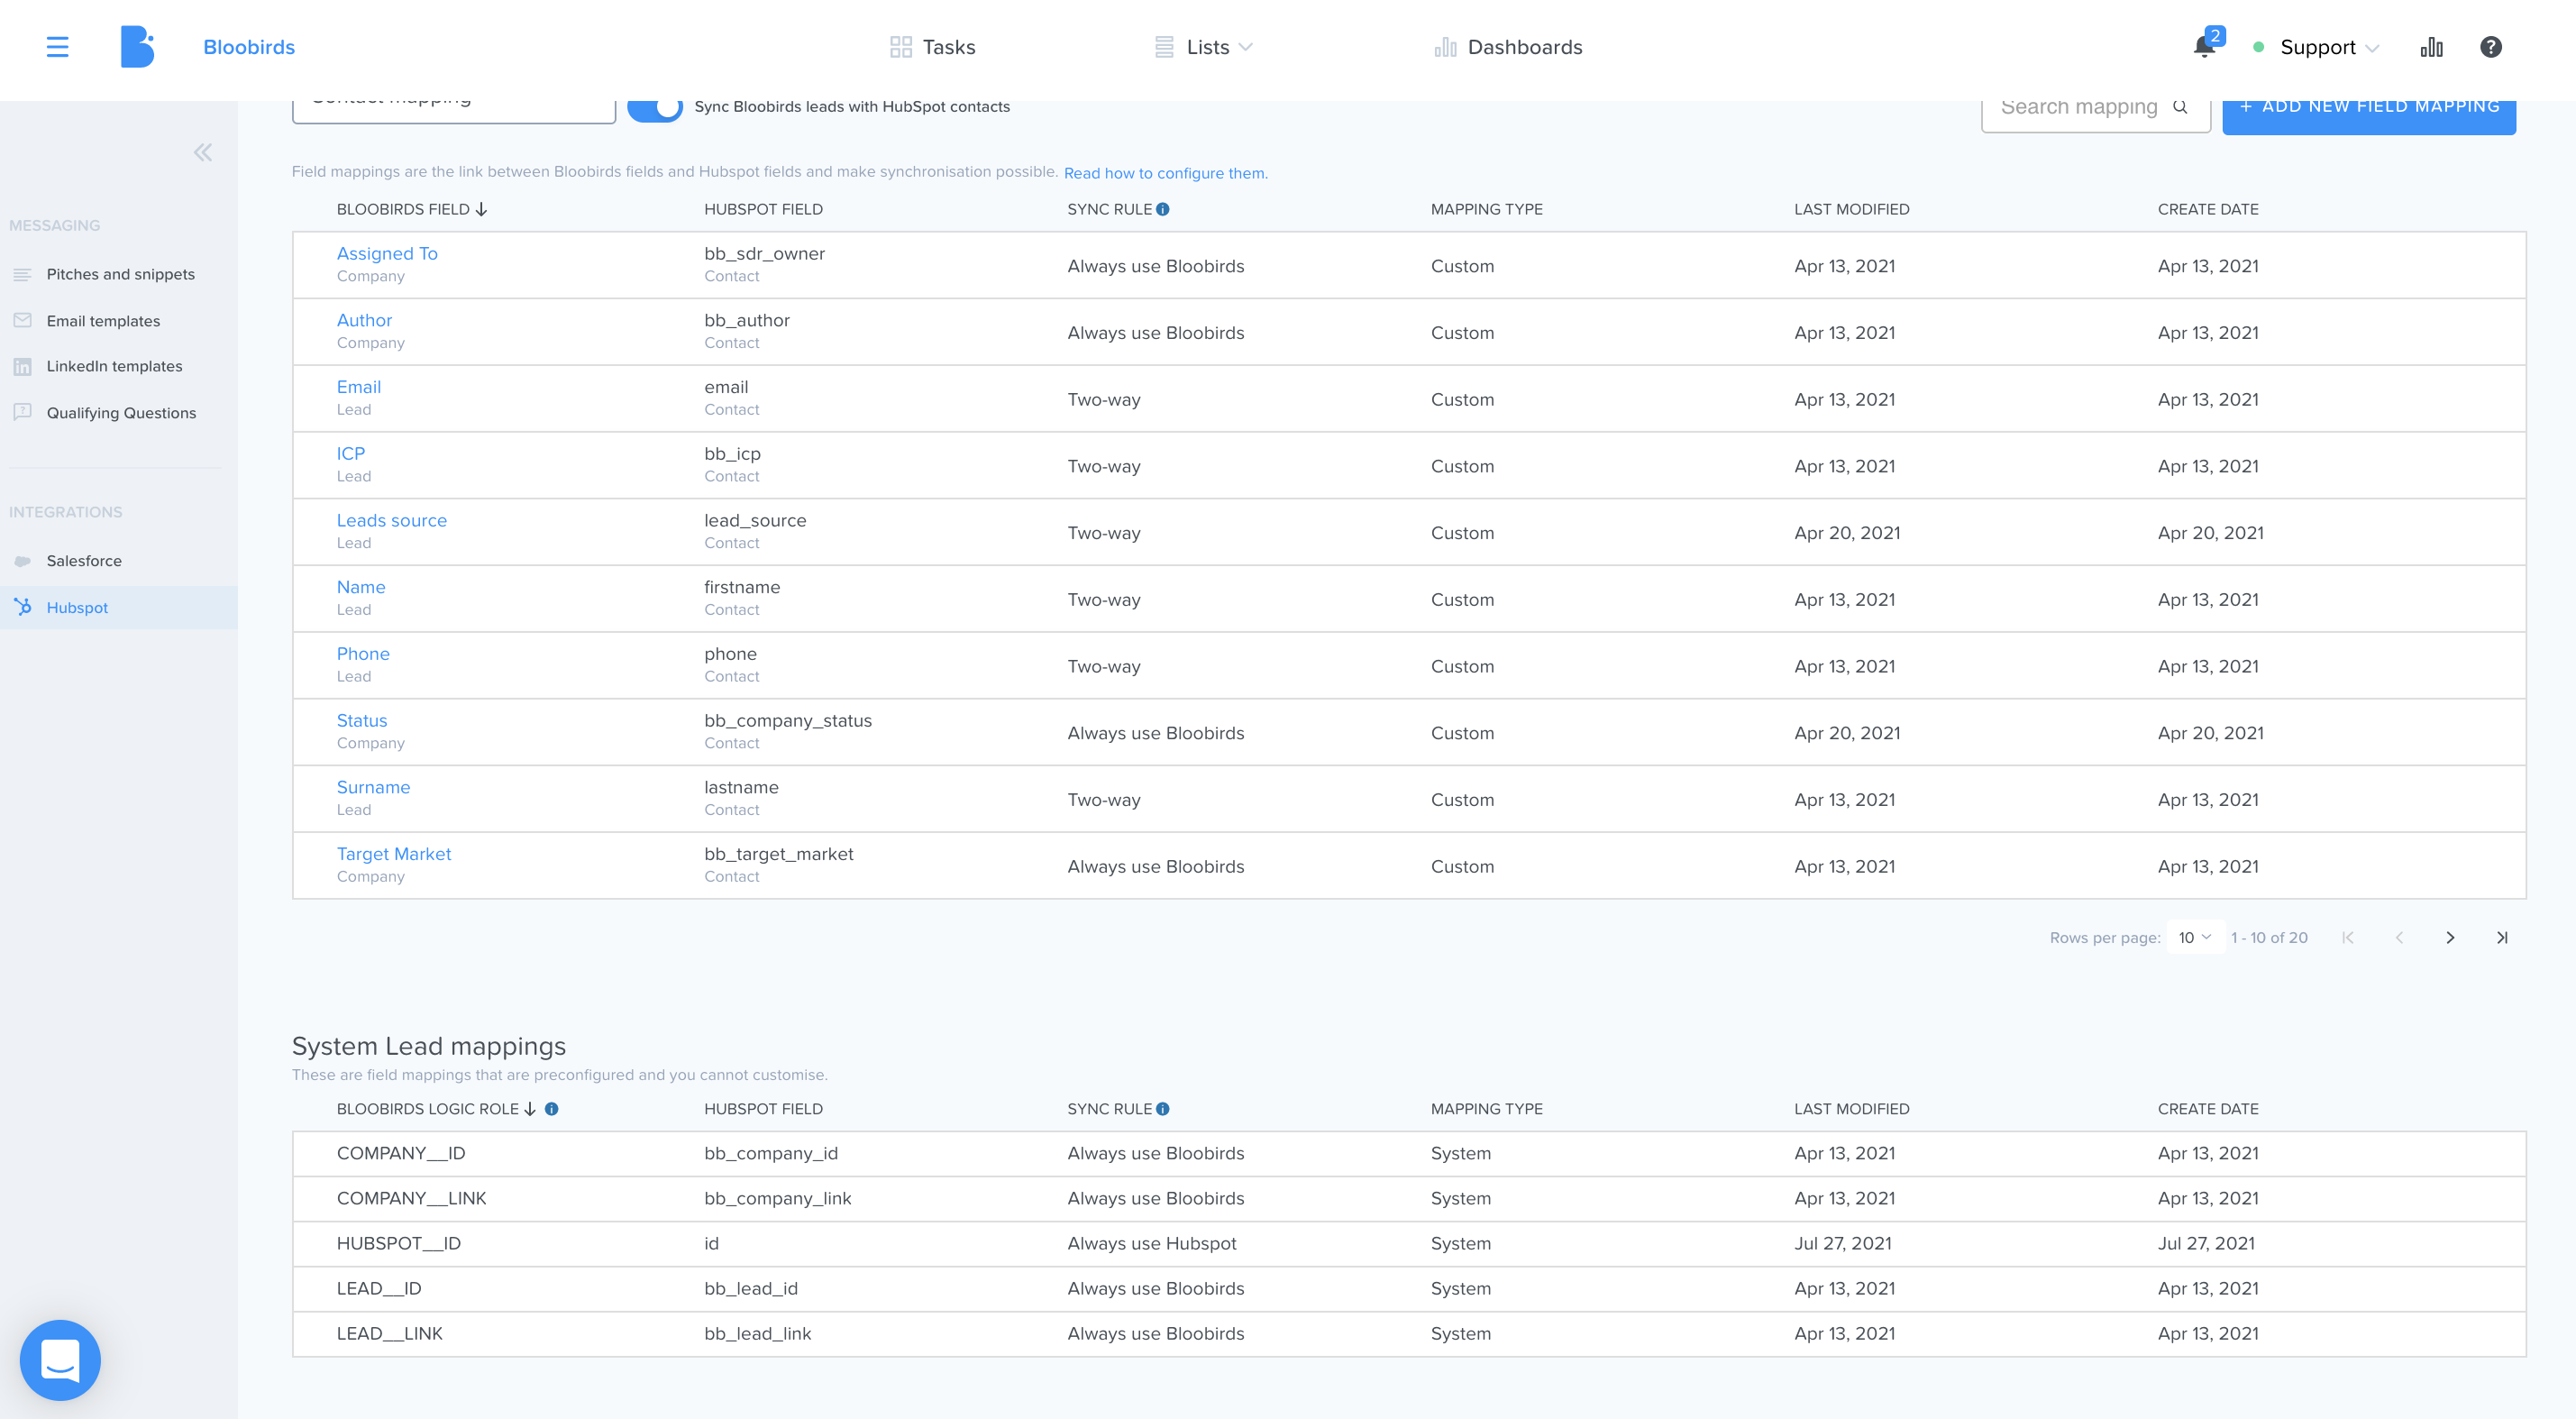
Task: Click the COMPANY__LINK logic role cell
Action: (x=412, y=1199)
